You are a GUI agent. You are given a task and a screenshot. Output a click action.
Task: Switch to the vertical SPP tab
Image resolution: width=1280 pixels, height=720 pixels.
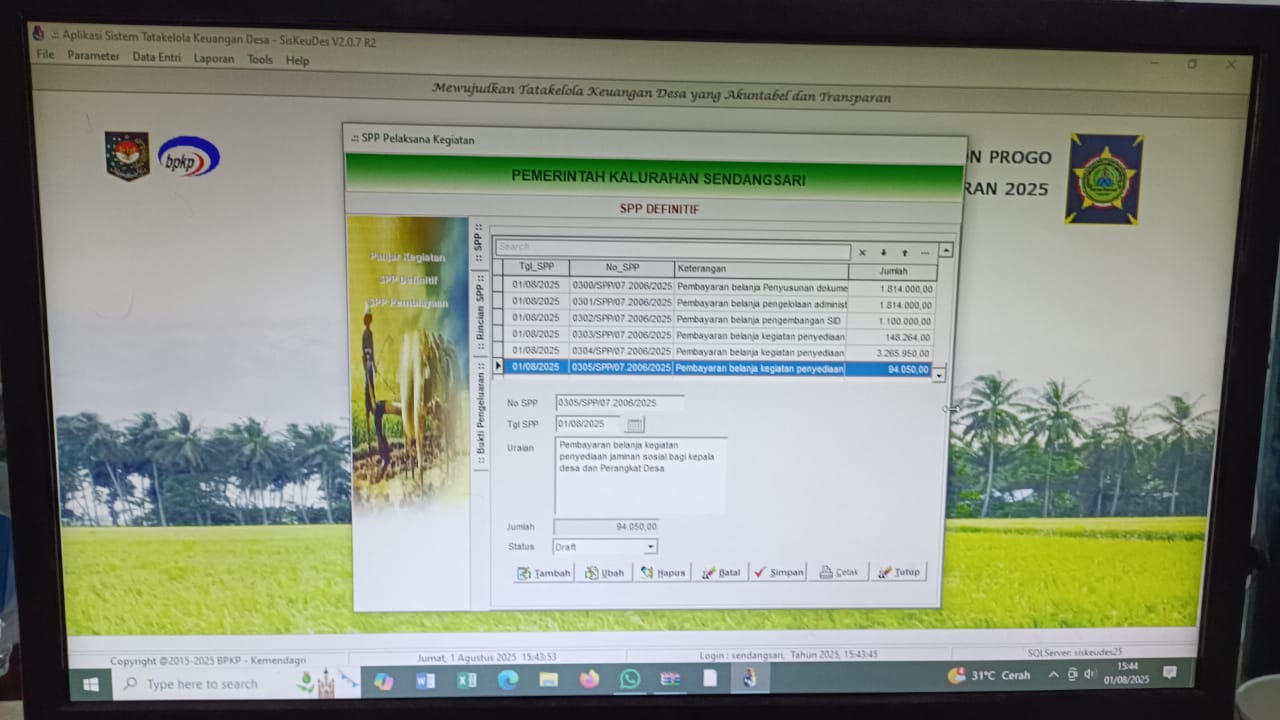[478, 241]
